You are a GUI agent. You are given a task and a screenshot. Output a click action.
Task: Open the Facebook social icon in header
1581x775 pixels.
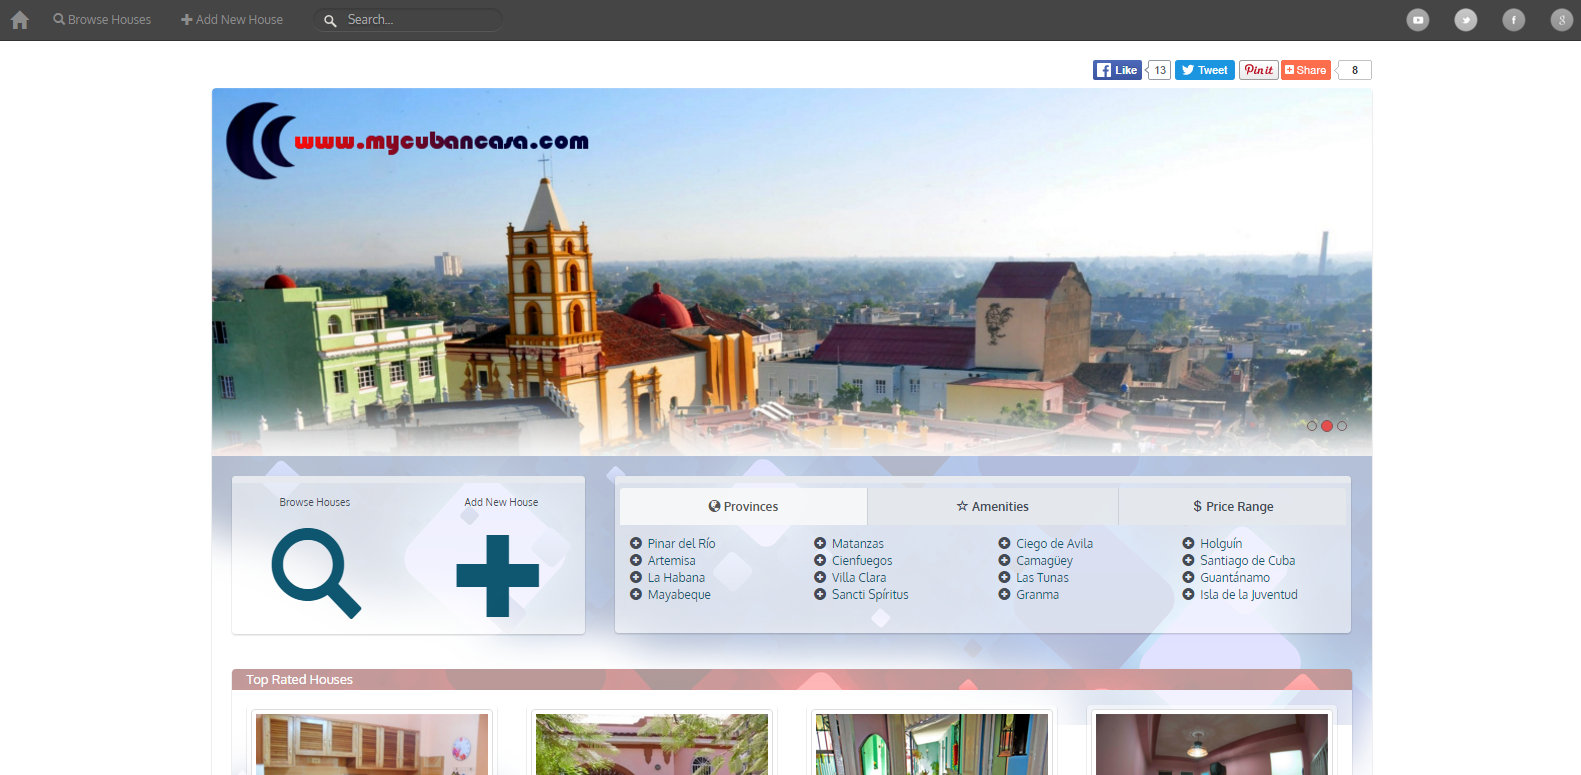pyautogui.click(x=1514, y=20)
